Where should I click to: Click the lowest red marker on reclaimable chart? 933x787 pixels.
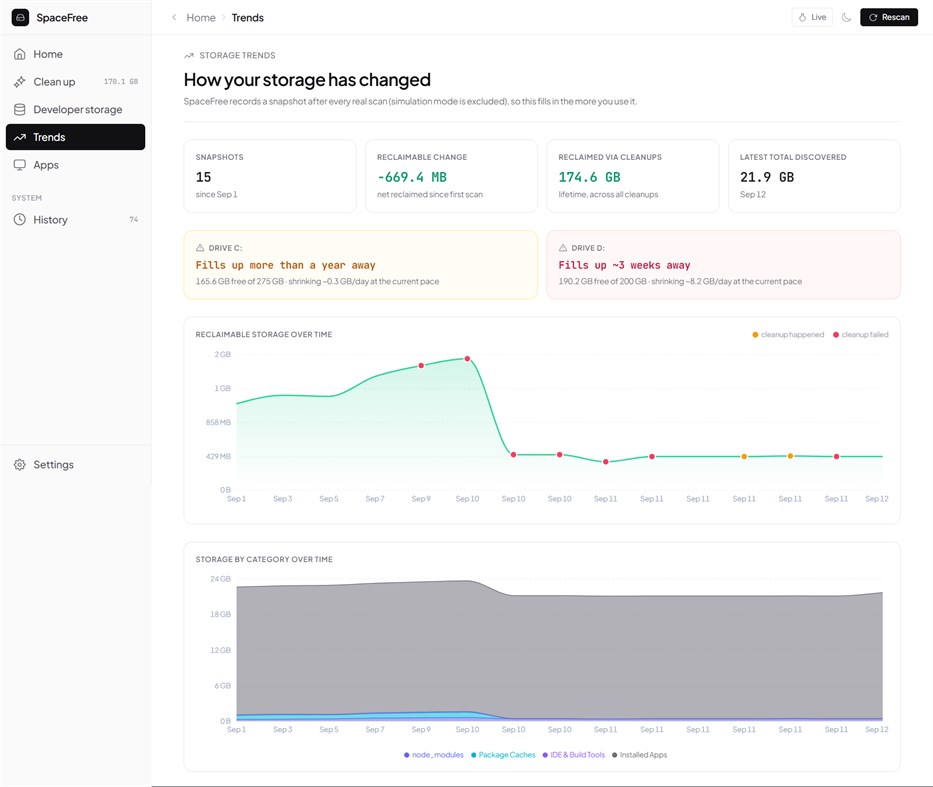606,462
